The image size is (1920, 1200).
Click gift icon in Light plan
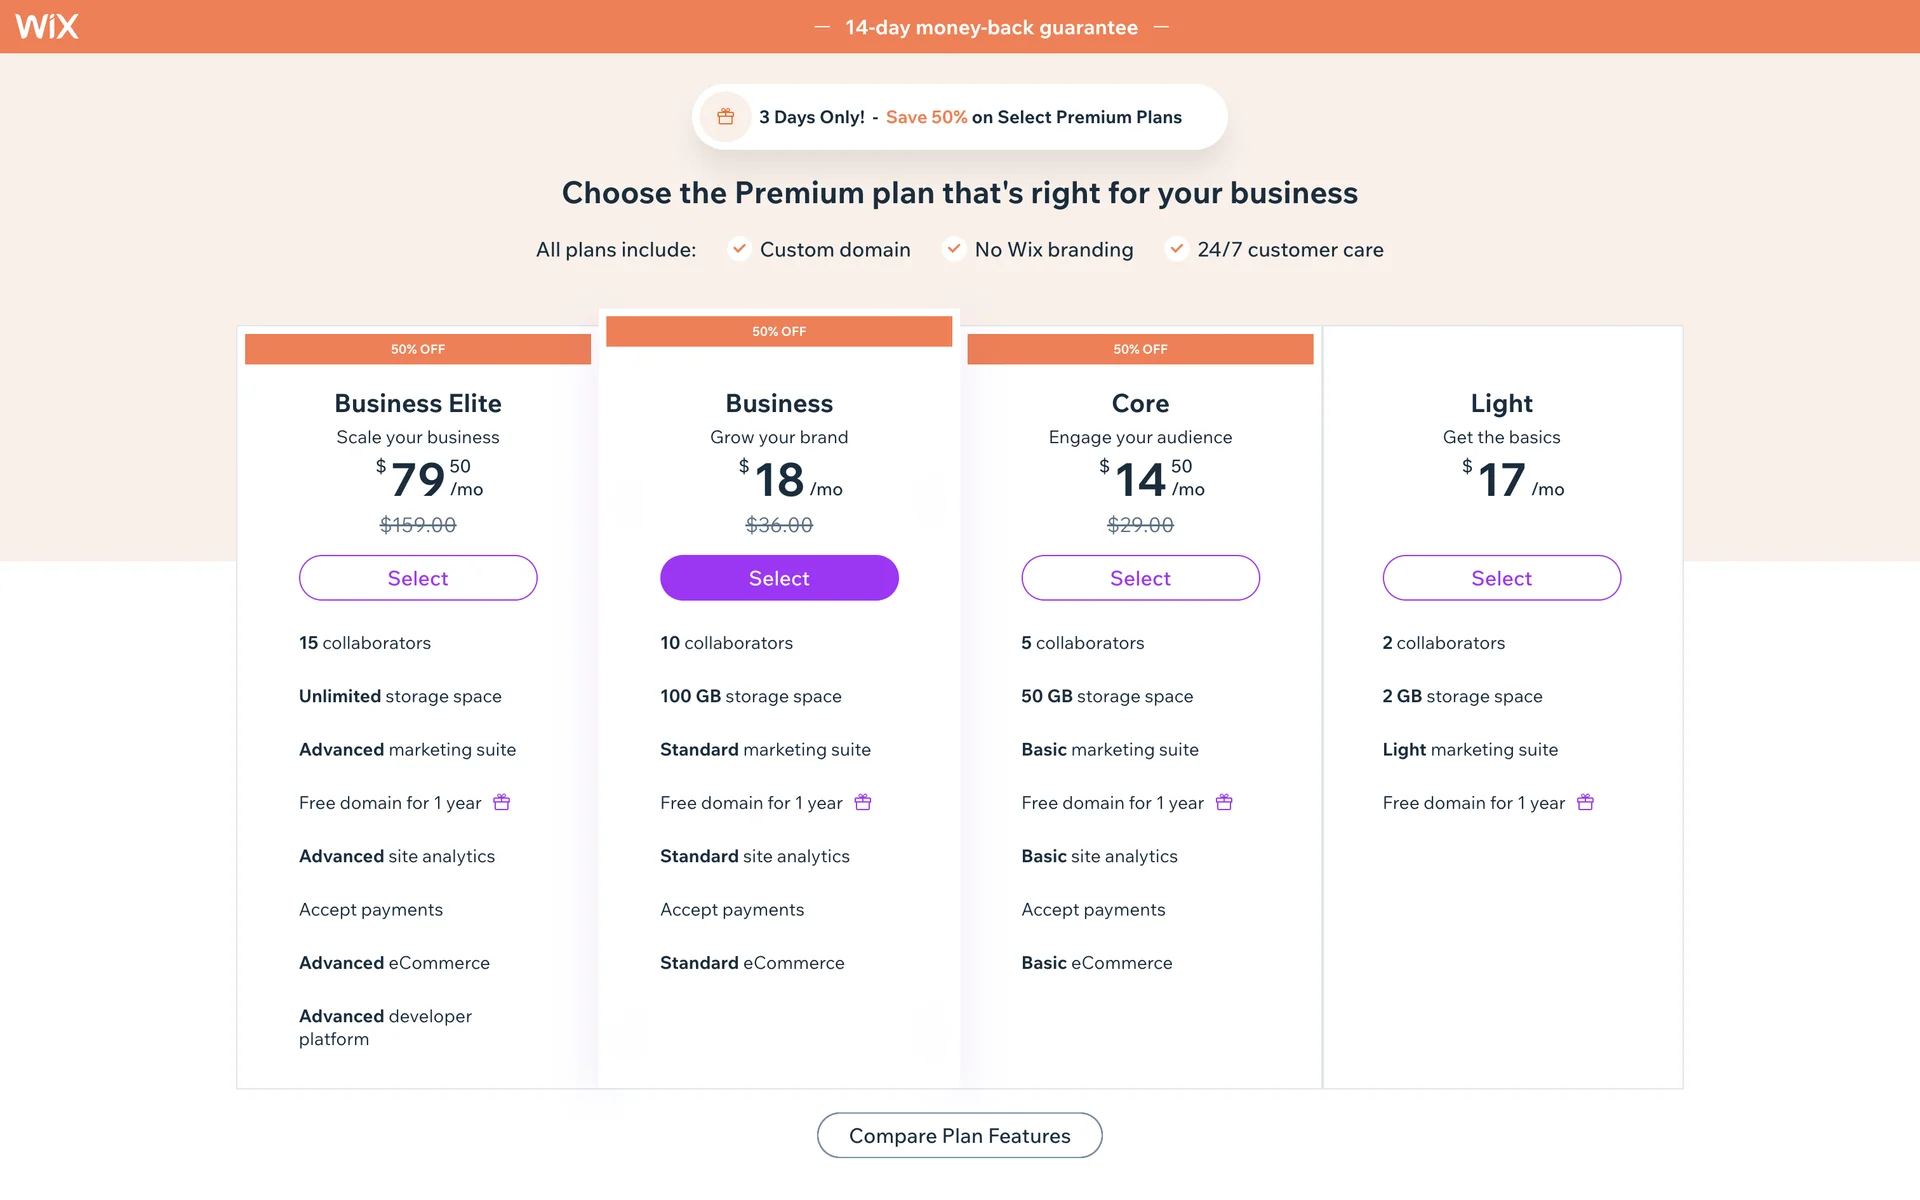[1585, 802]
